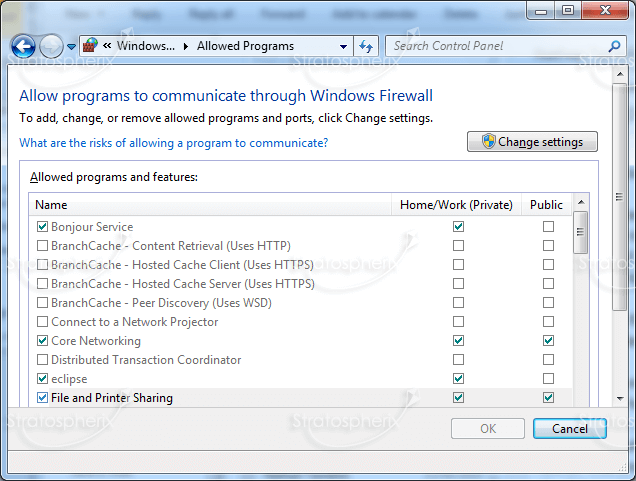
Task: Toggle Bonjour Service Home/Work checkbox
Action: [458, 226]
